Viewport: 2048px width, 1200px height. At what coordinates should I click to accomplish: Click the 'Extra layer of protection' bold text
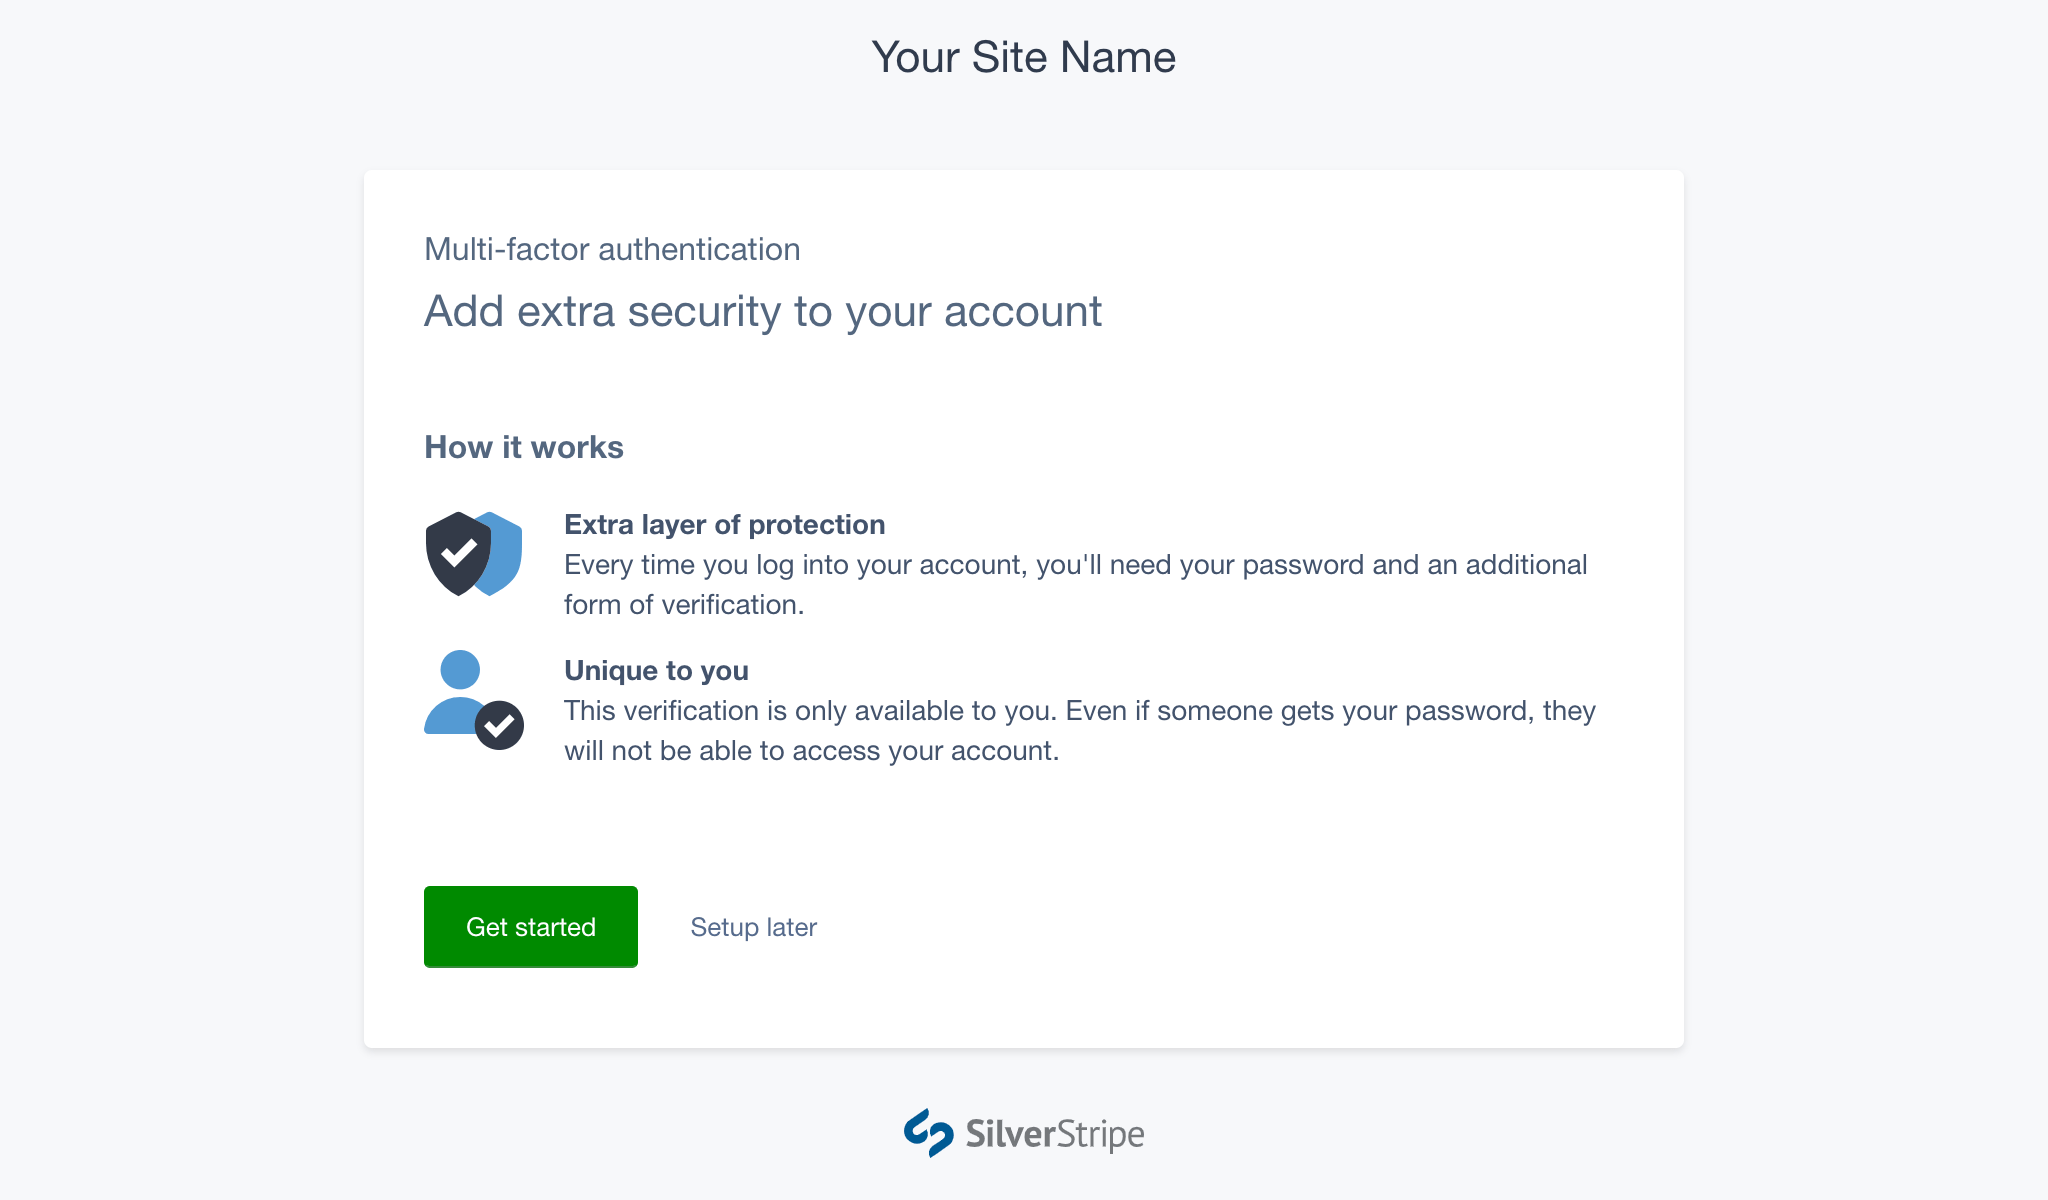click(x=724, y=524)
